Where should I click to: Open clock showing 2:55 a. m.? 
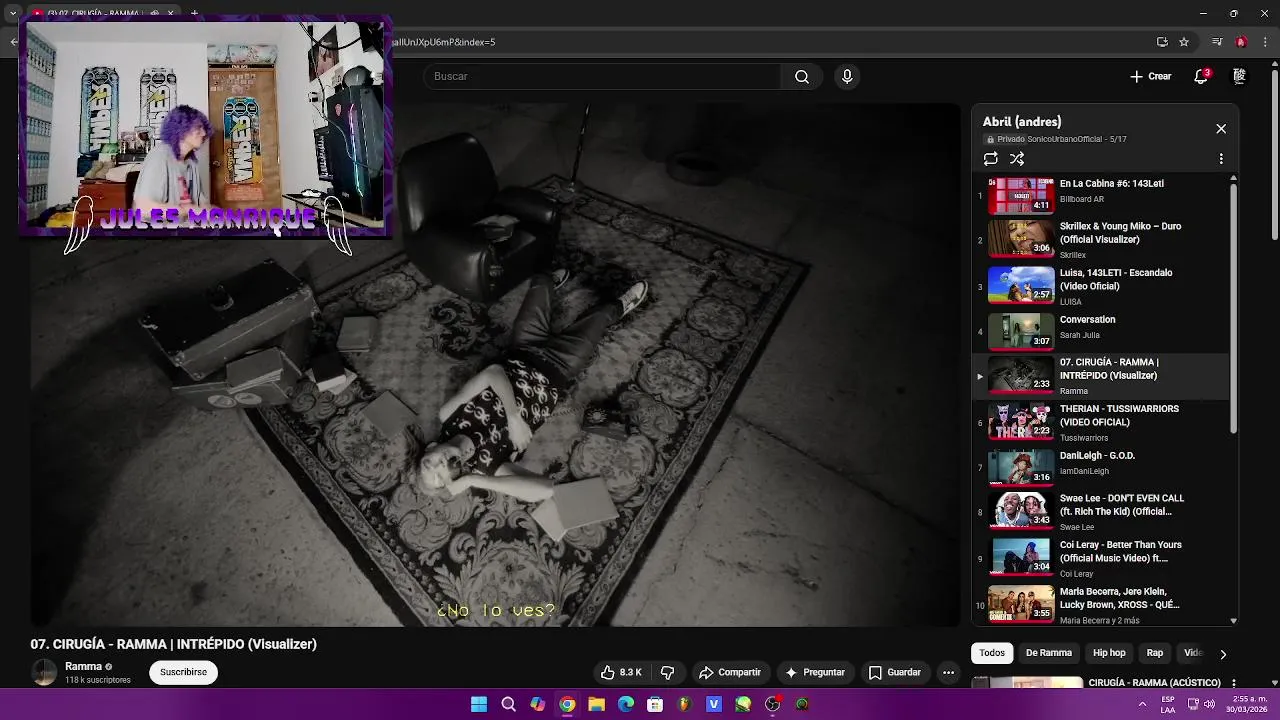point(1247,704)
